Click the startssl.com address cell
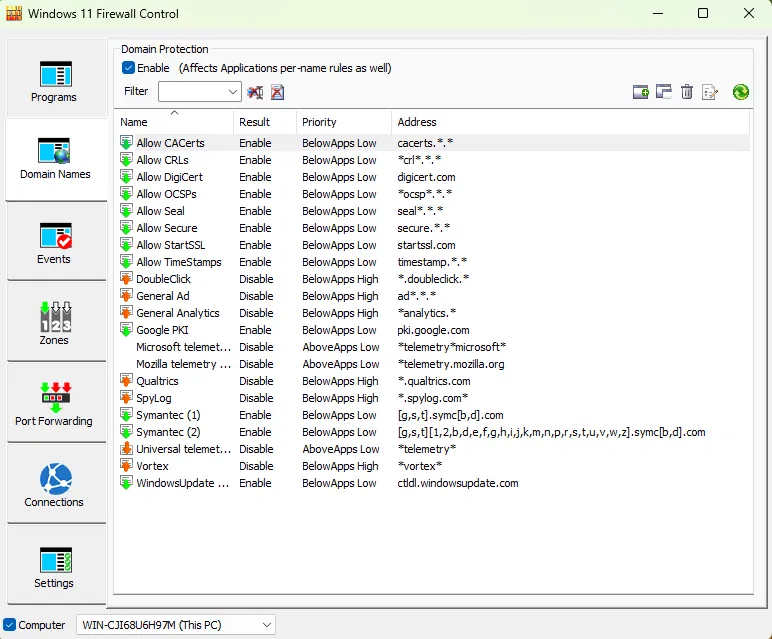Viewport: 772px width, 639px height. (x=426, y=245)
